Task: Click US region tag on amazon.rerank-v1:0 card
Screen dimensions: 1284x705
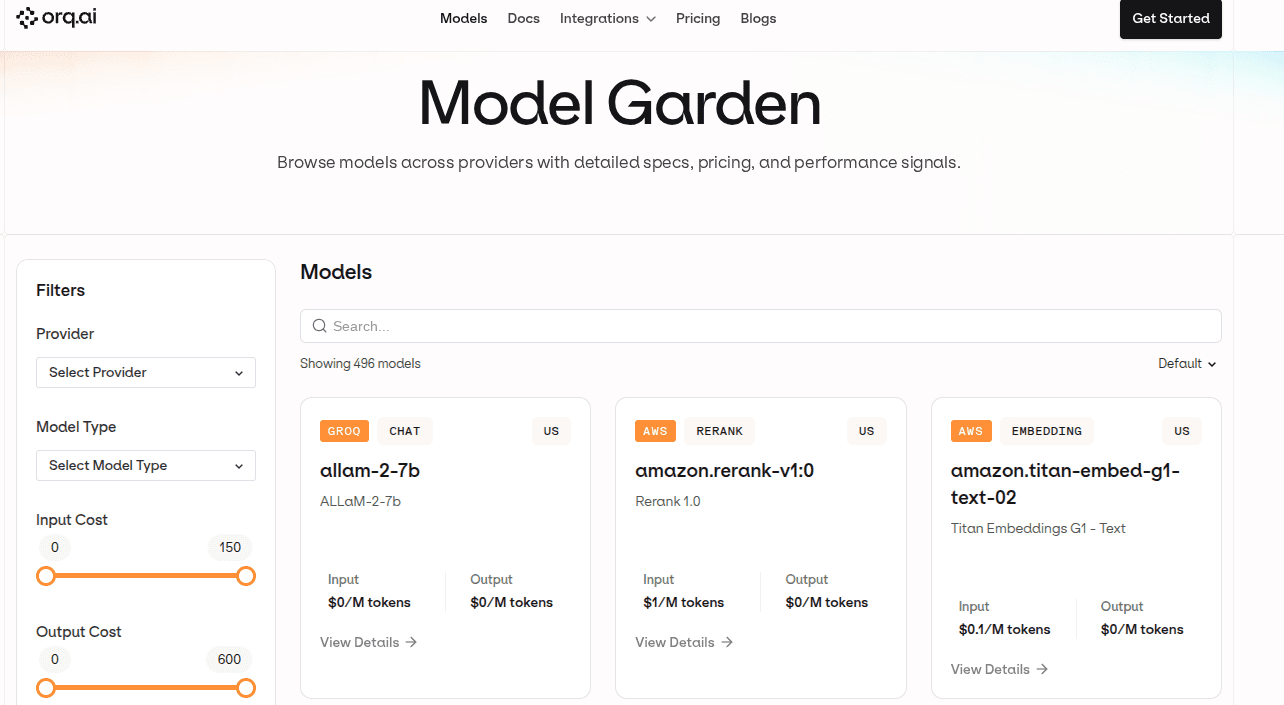Action: (866, 431)
